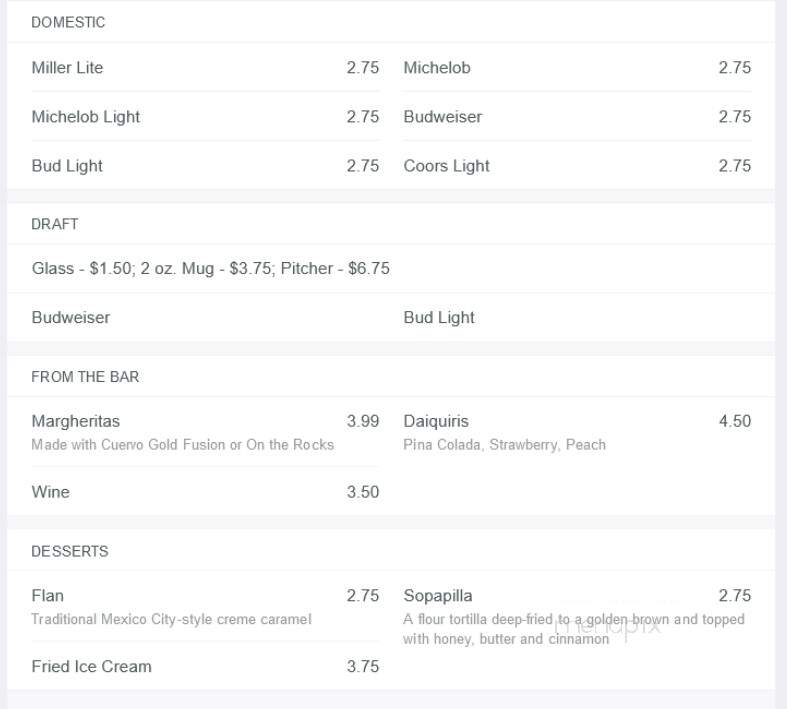Select the Fried Ice Cream item
This screenshot has width=787, height=709.
click(205, 666)
